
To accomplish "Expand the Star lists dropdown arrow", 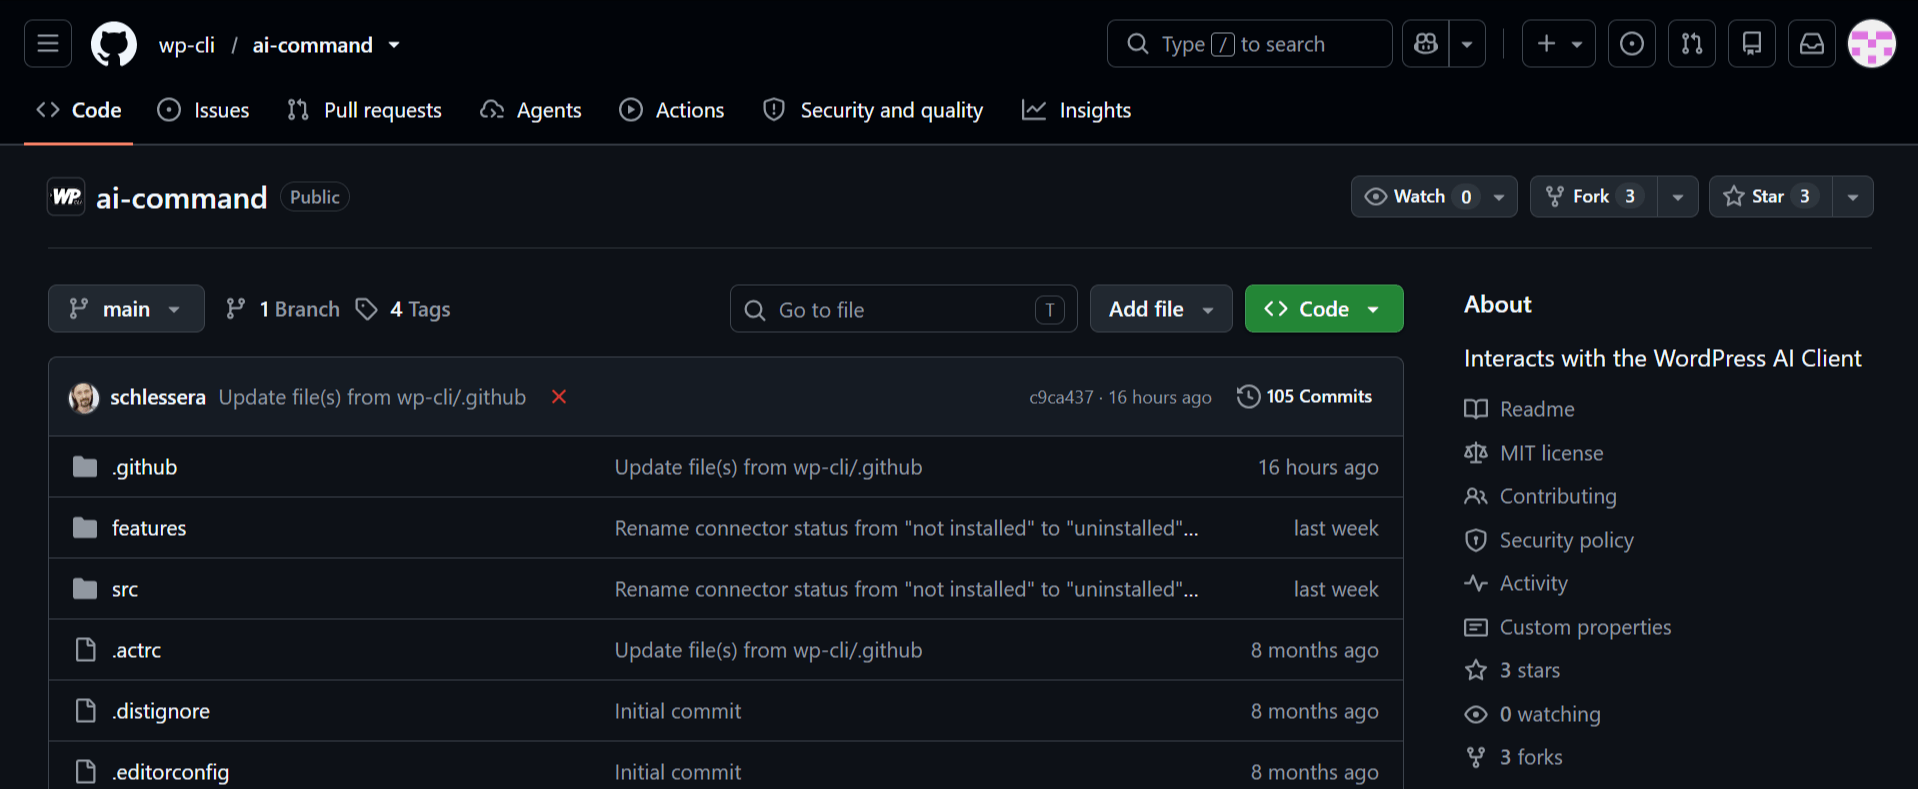I will coord(1853,196).
